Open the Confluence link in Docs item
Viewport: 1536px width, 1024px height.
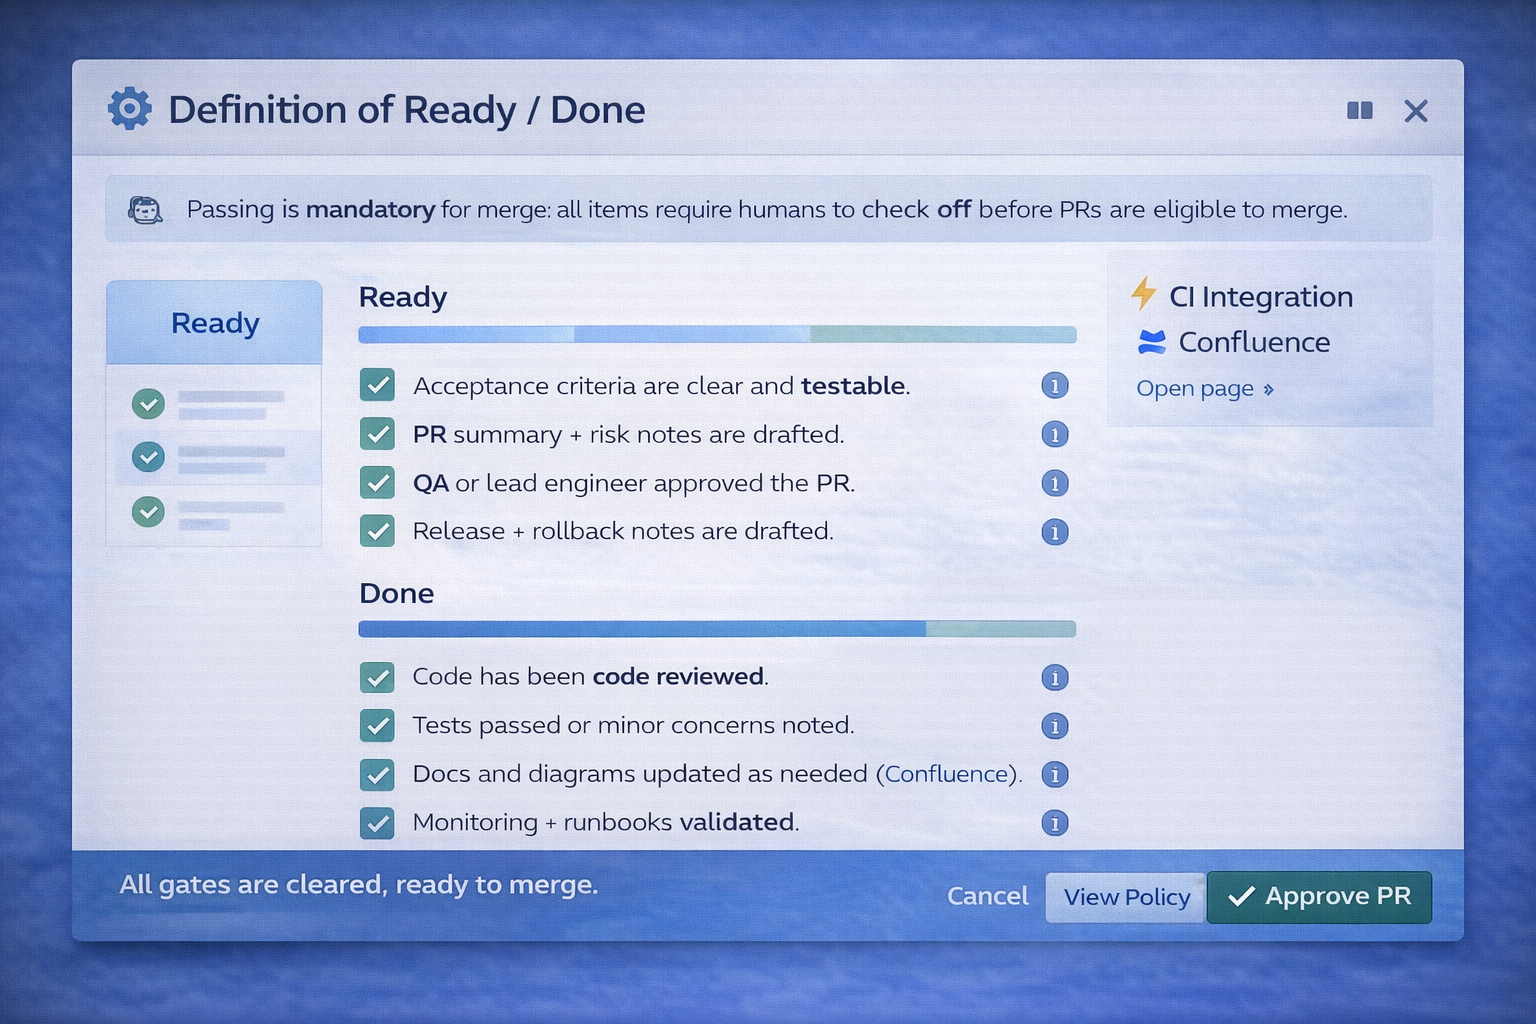point(946,774)
